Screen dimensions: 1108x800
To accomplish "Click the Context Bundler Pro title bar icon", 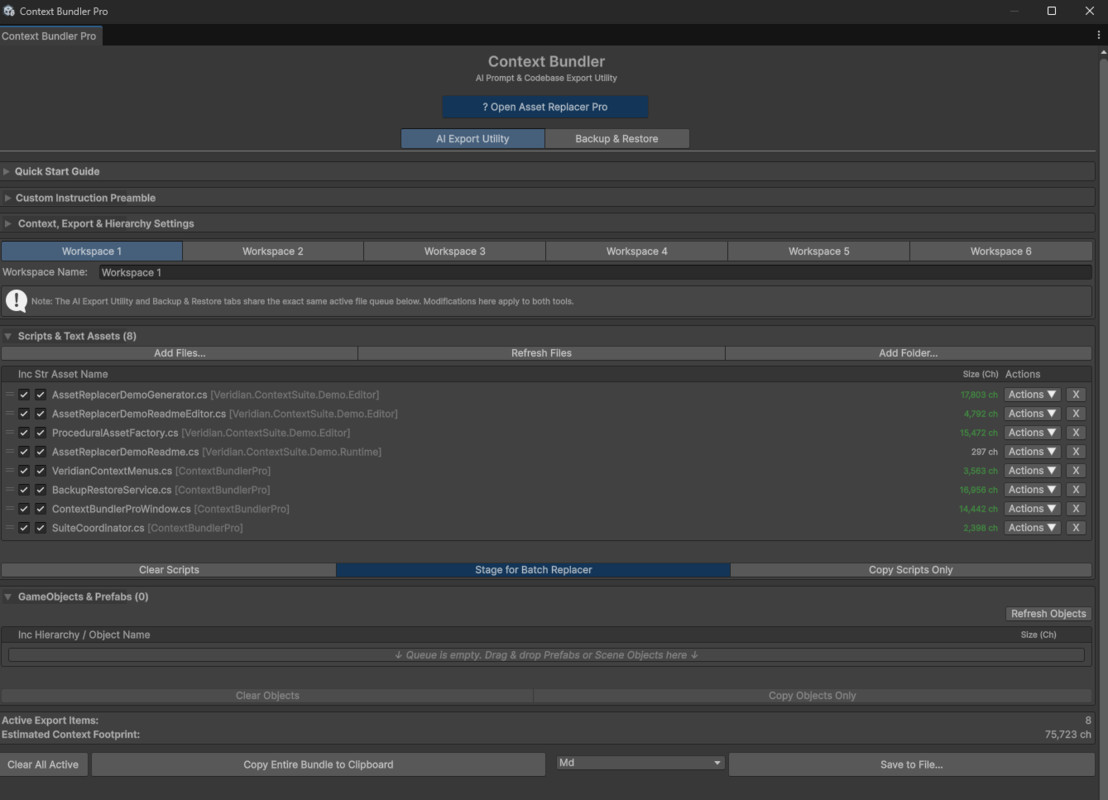I will (8, 11).
